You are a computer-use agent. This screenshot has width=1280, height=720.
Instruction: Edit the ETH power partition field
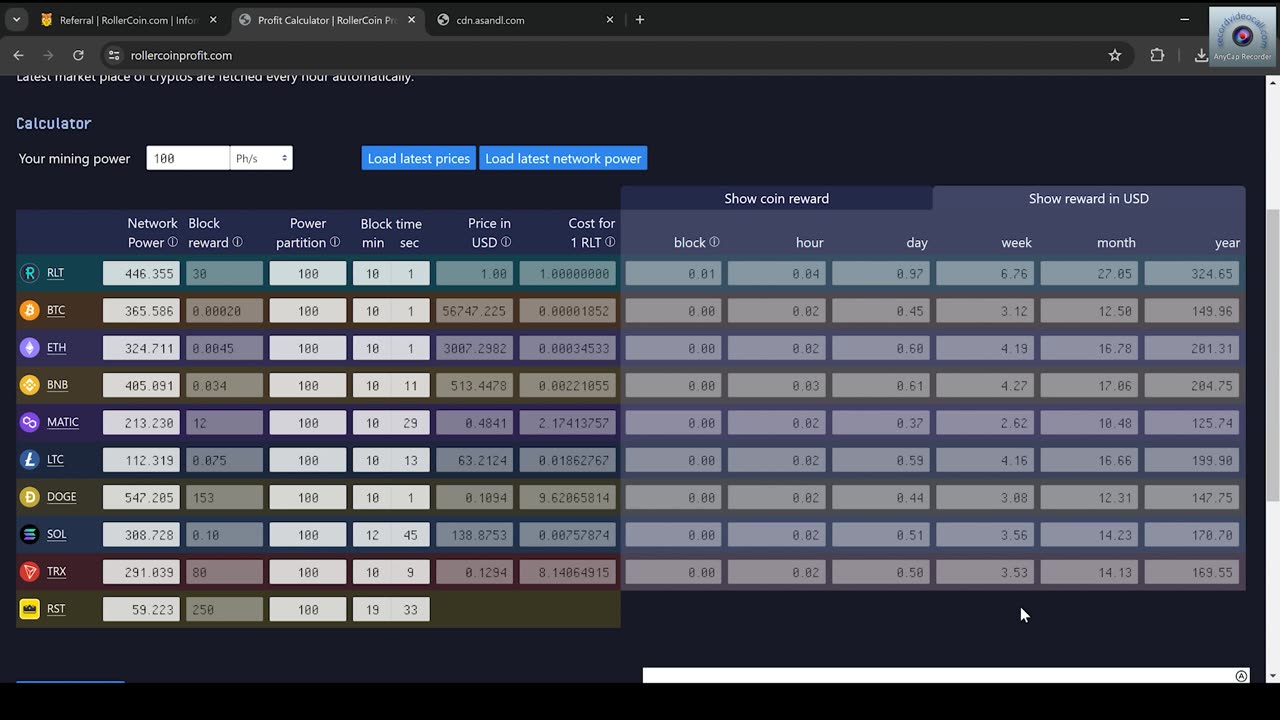[x=308, y=348]
